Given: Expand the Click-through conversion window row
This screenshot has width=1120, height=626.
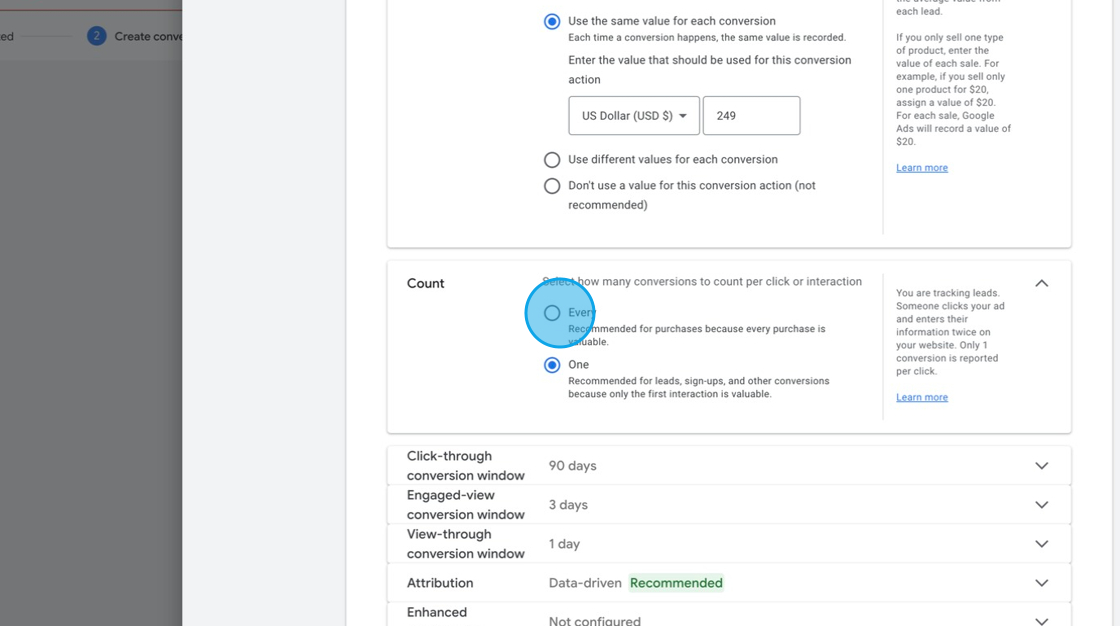Looking at the screenshot, I should (1041, 465).
